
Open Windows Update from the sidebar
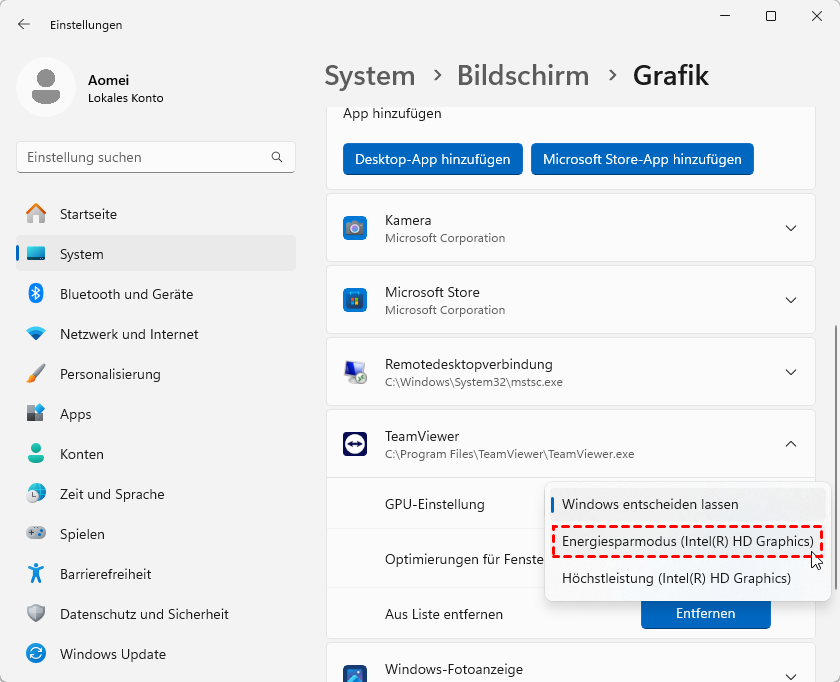[x=112, y=654]
